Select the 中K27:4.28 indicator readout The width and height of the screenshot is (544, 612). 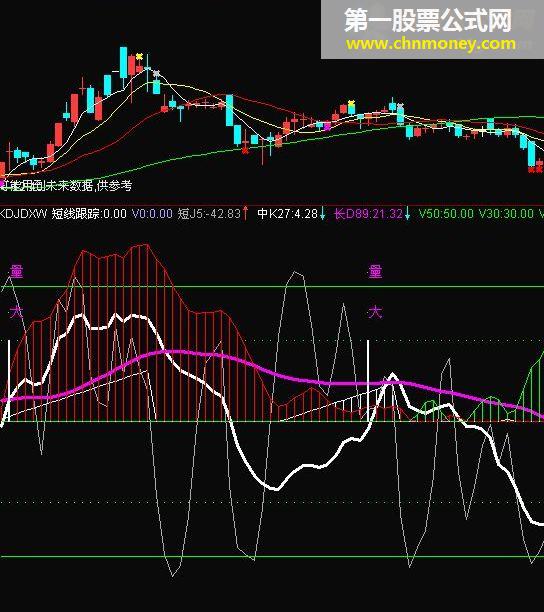pos(288,214)
